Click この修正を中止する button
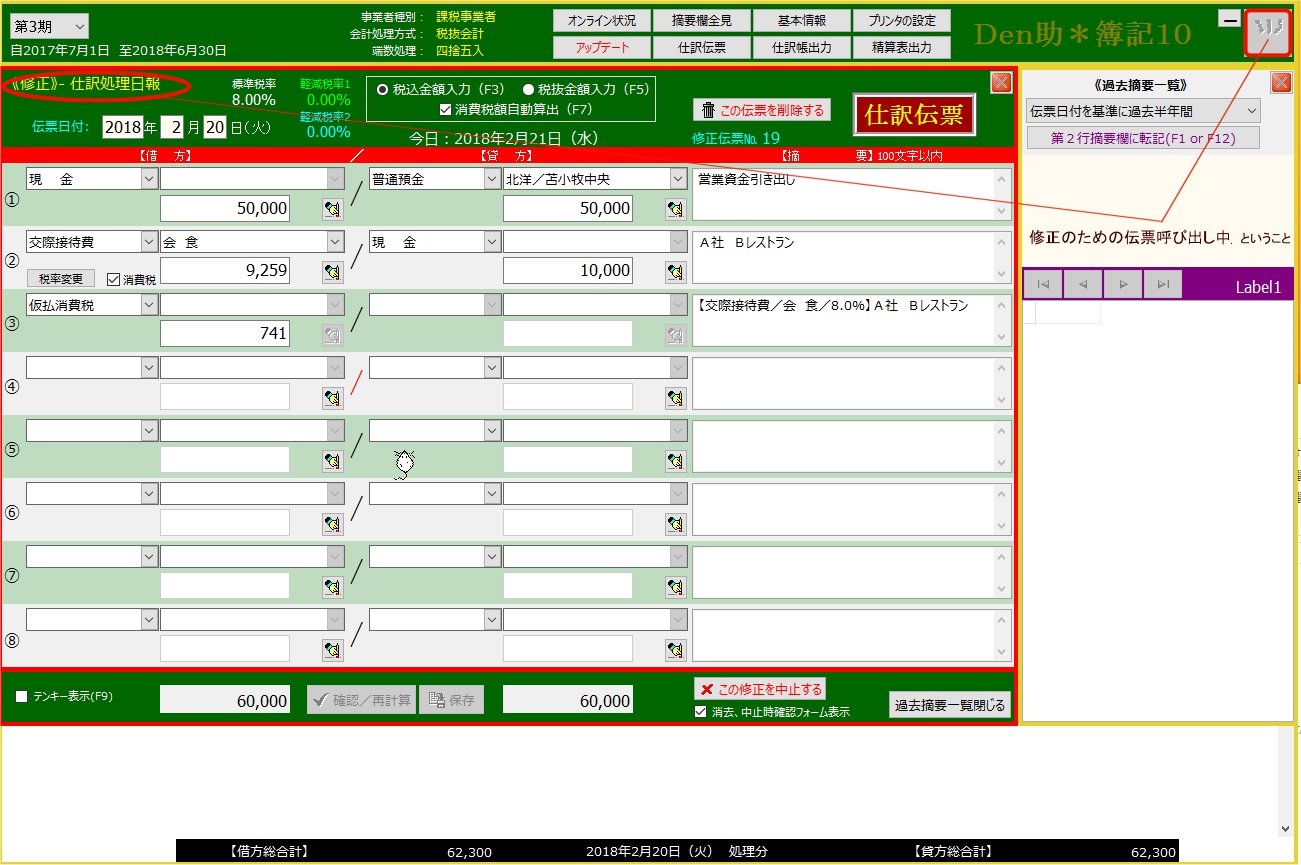The width and height of the screenshot is (1301, 865). (760, 689)
